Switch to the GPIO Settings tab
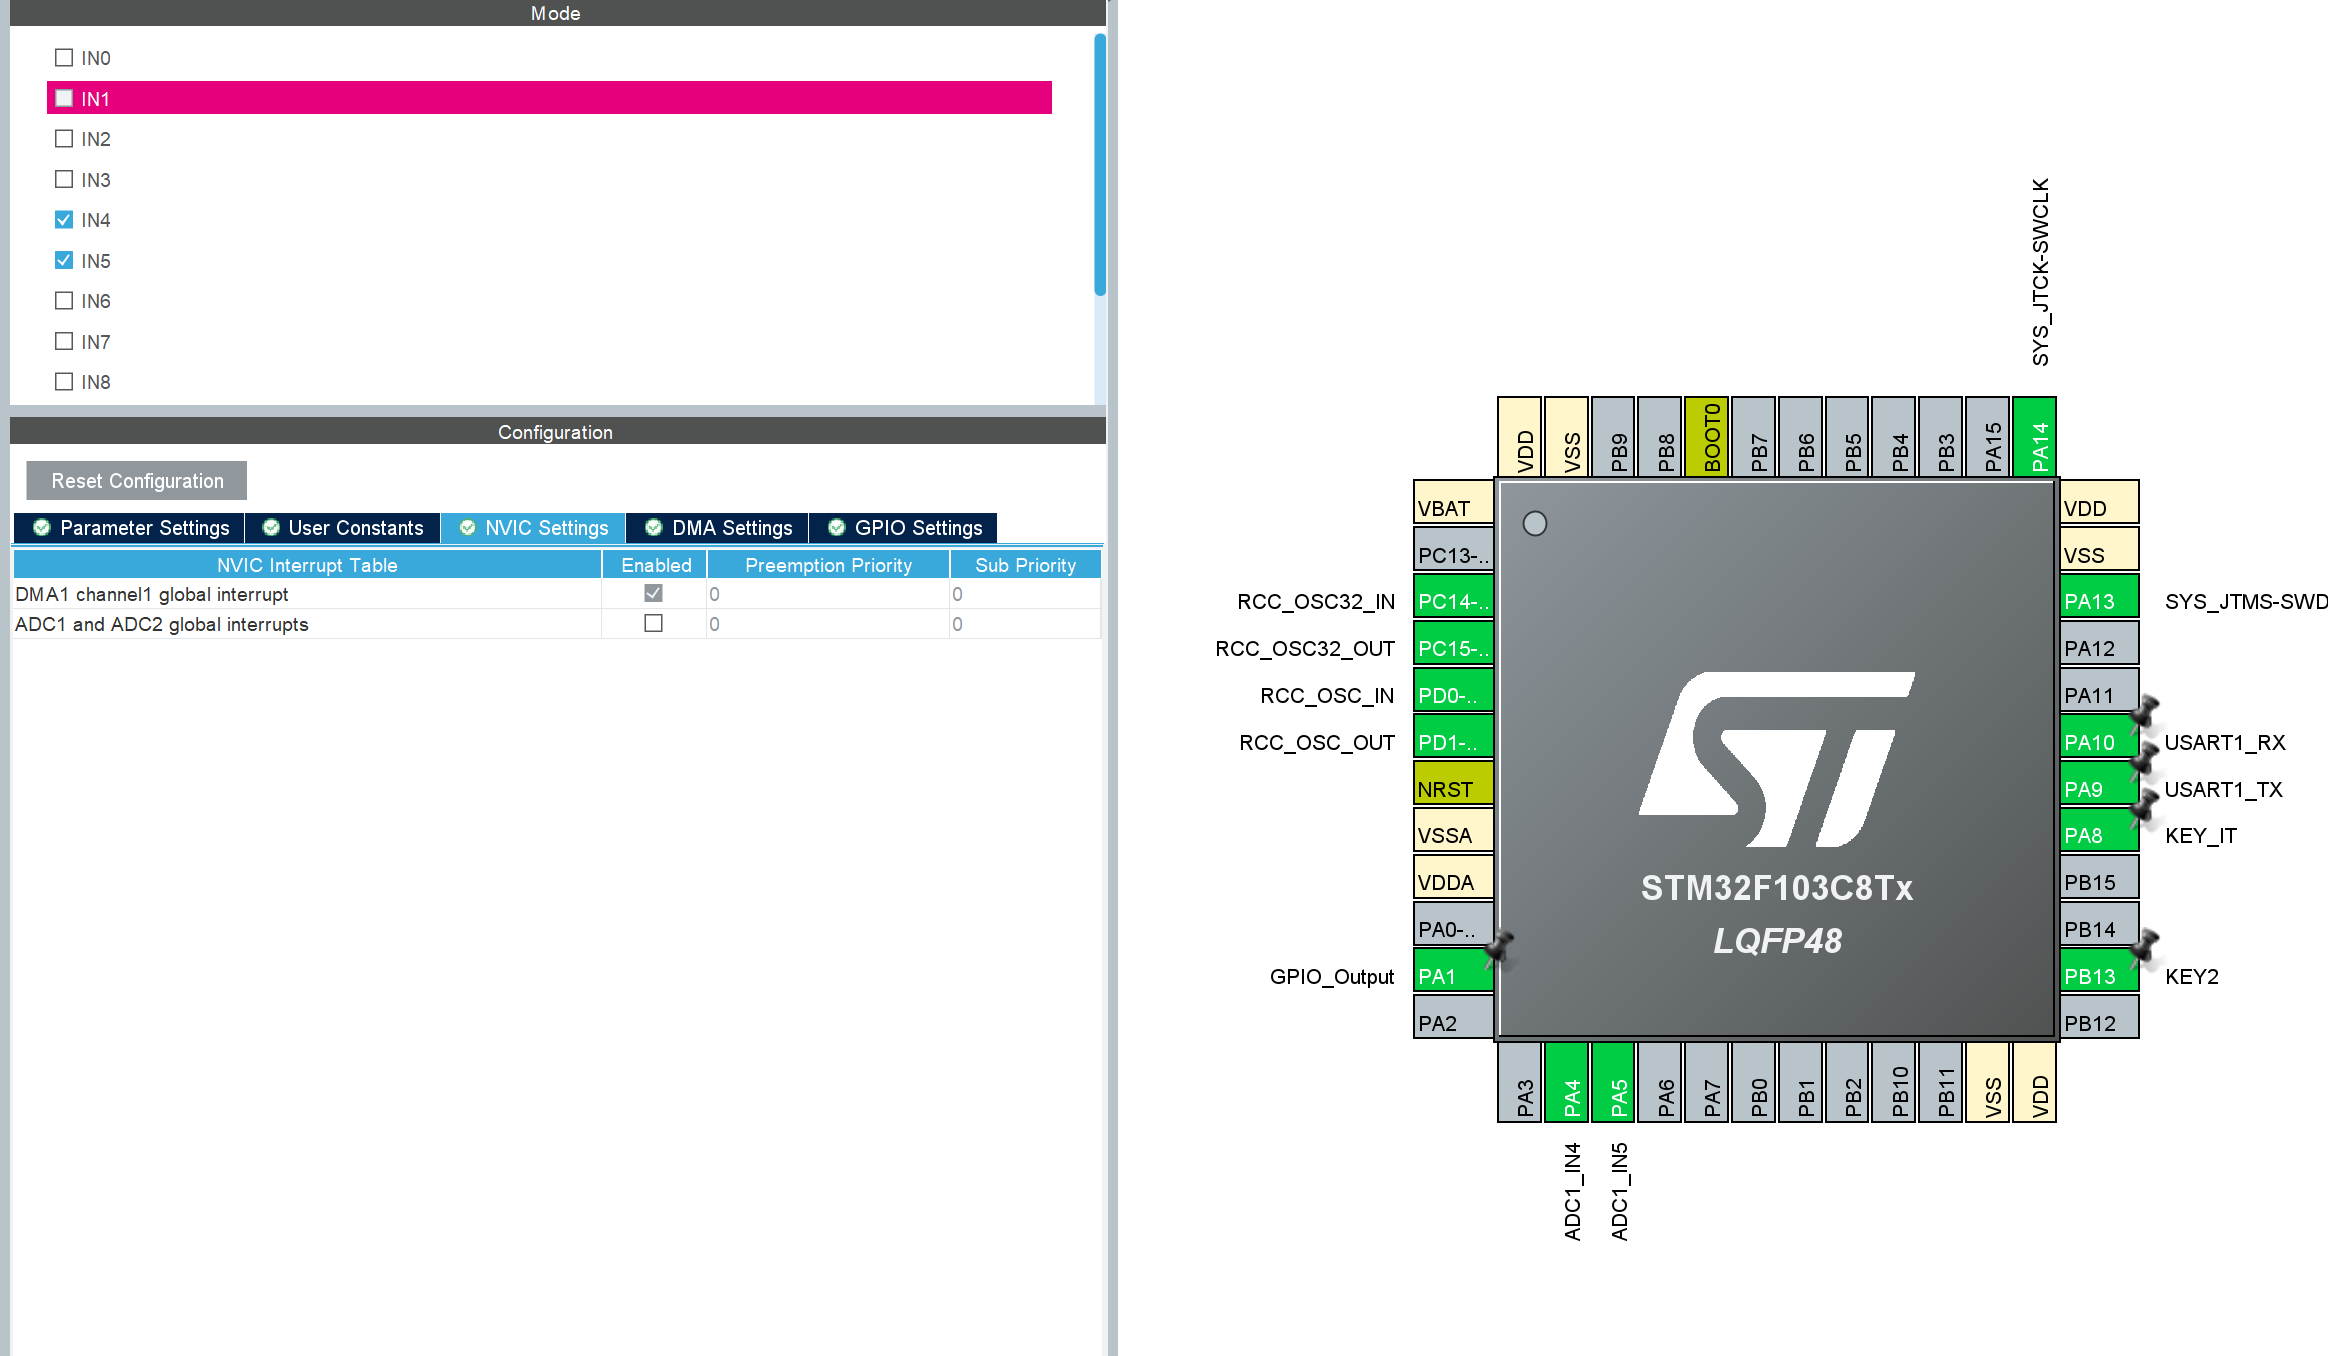 coord(904,528)
